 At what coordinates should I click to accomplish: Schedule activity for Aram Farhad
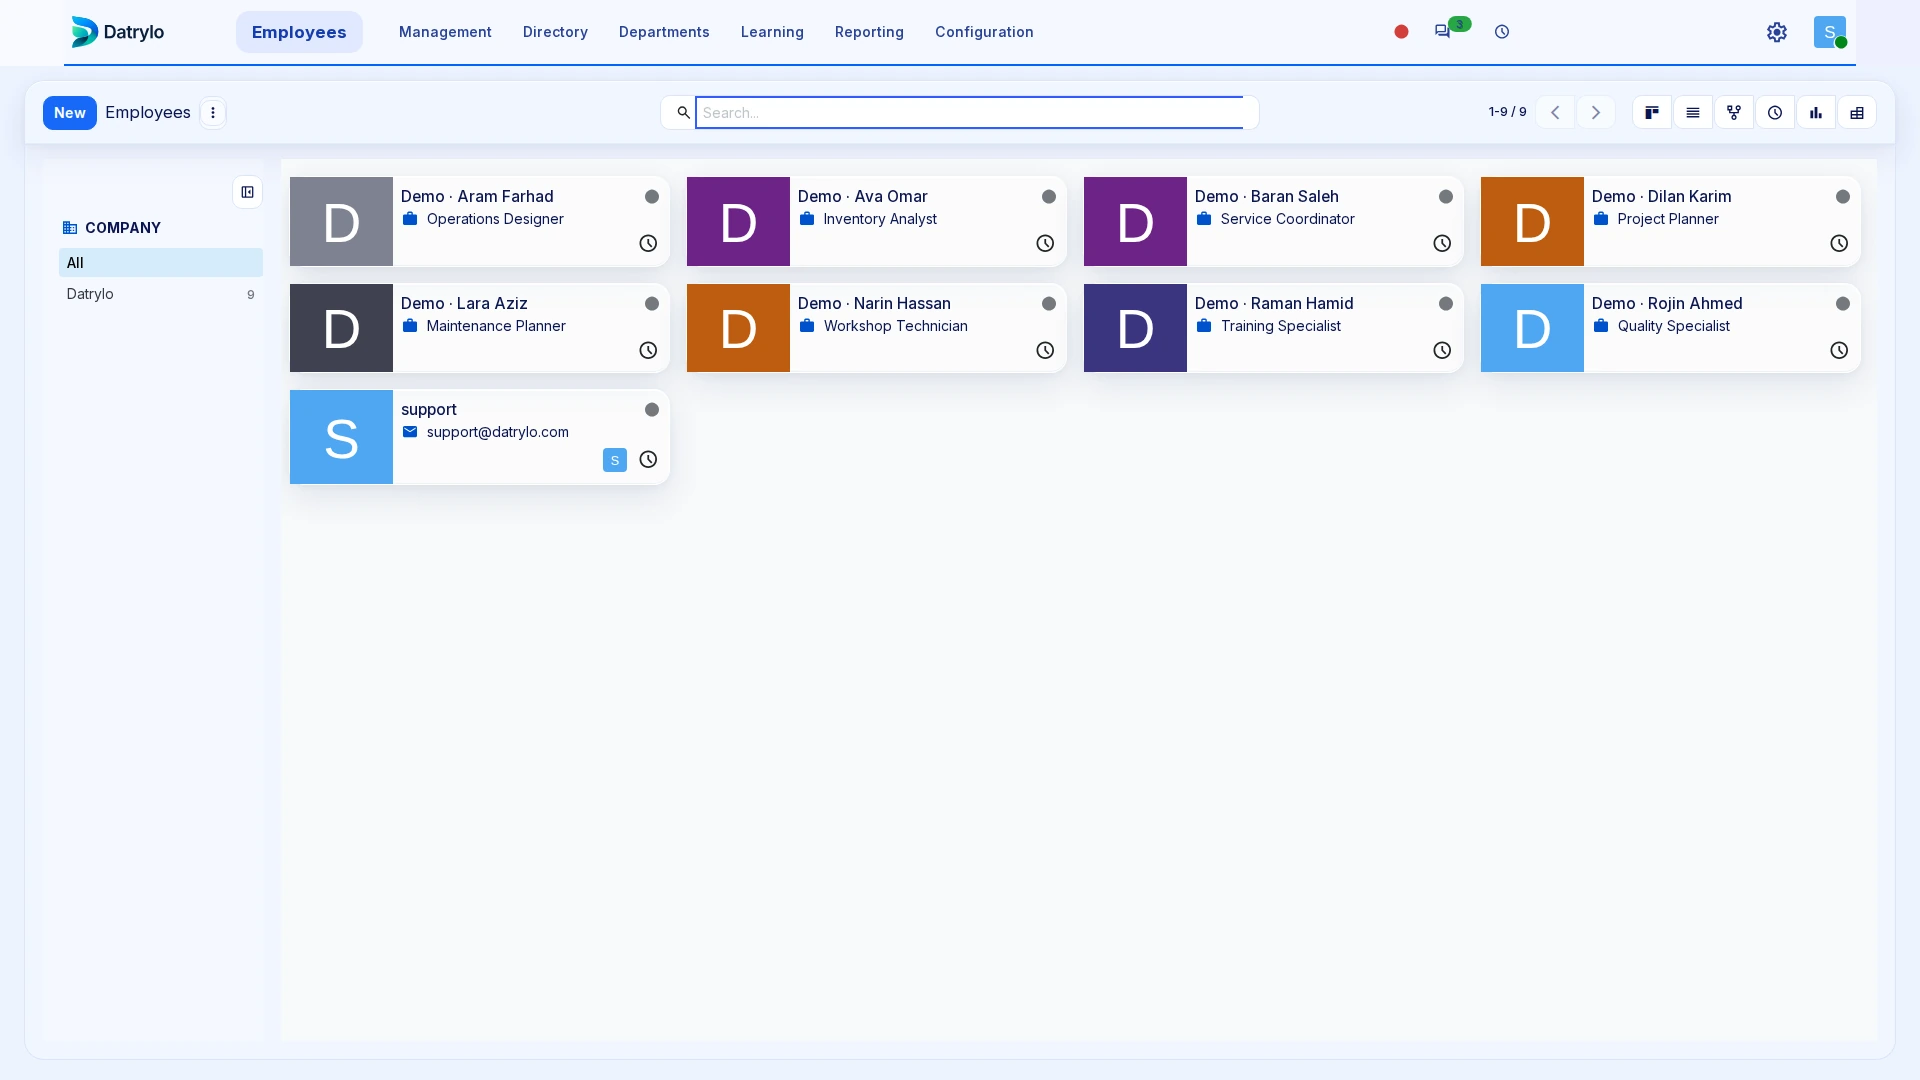[x=648, y=243]
